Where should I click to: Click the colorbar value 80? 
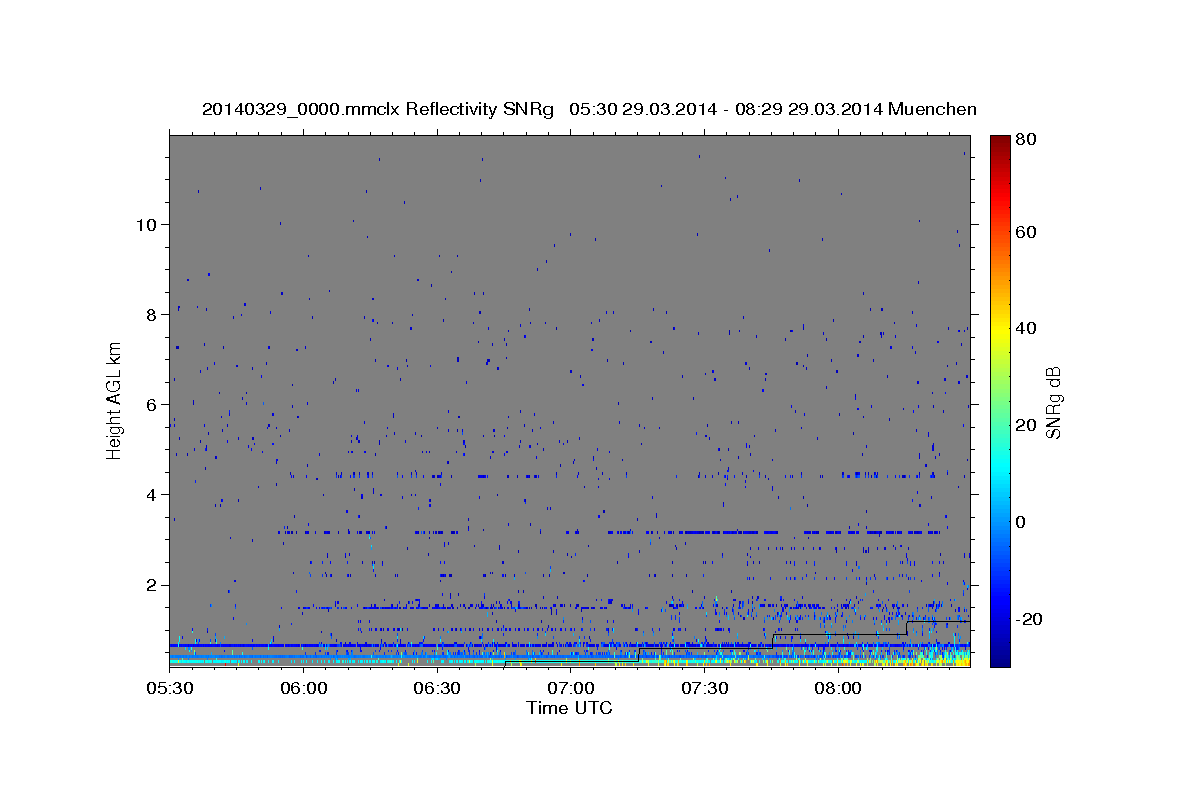(1025, 140)
